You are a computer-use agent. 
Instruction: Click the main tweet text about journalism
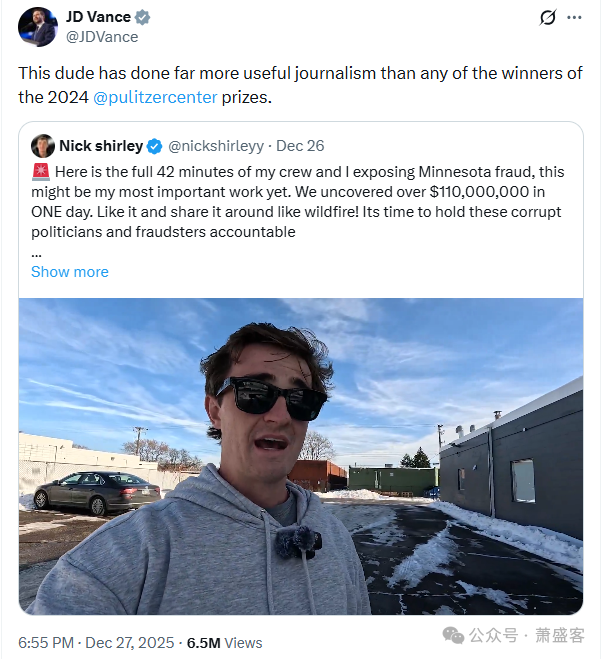[x=300, y=85]
